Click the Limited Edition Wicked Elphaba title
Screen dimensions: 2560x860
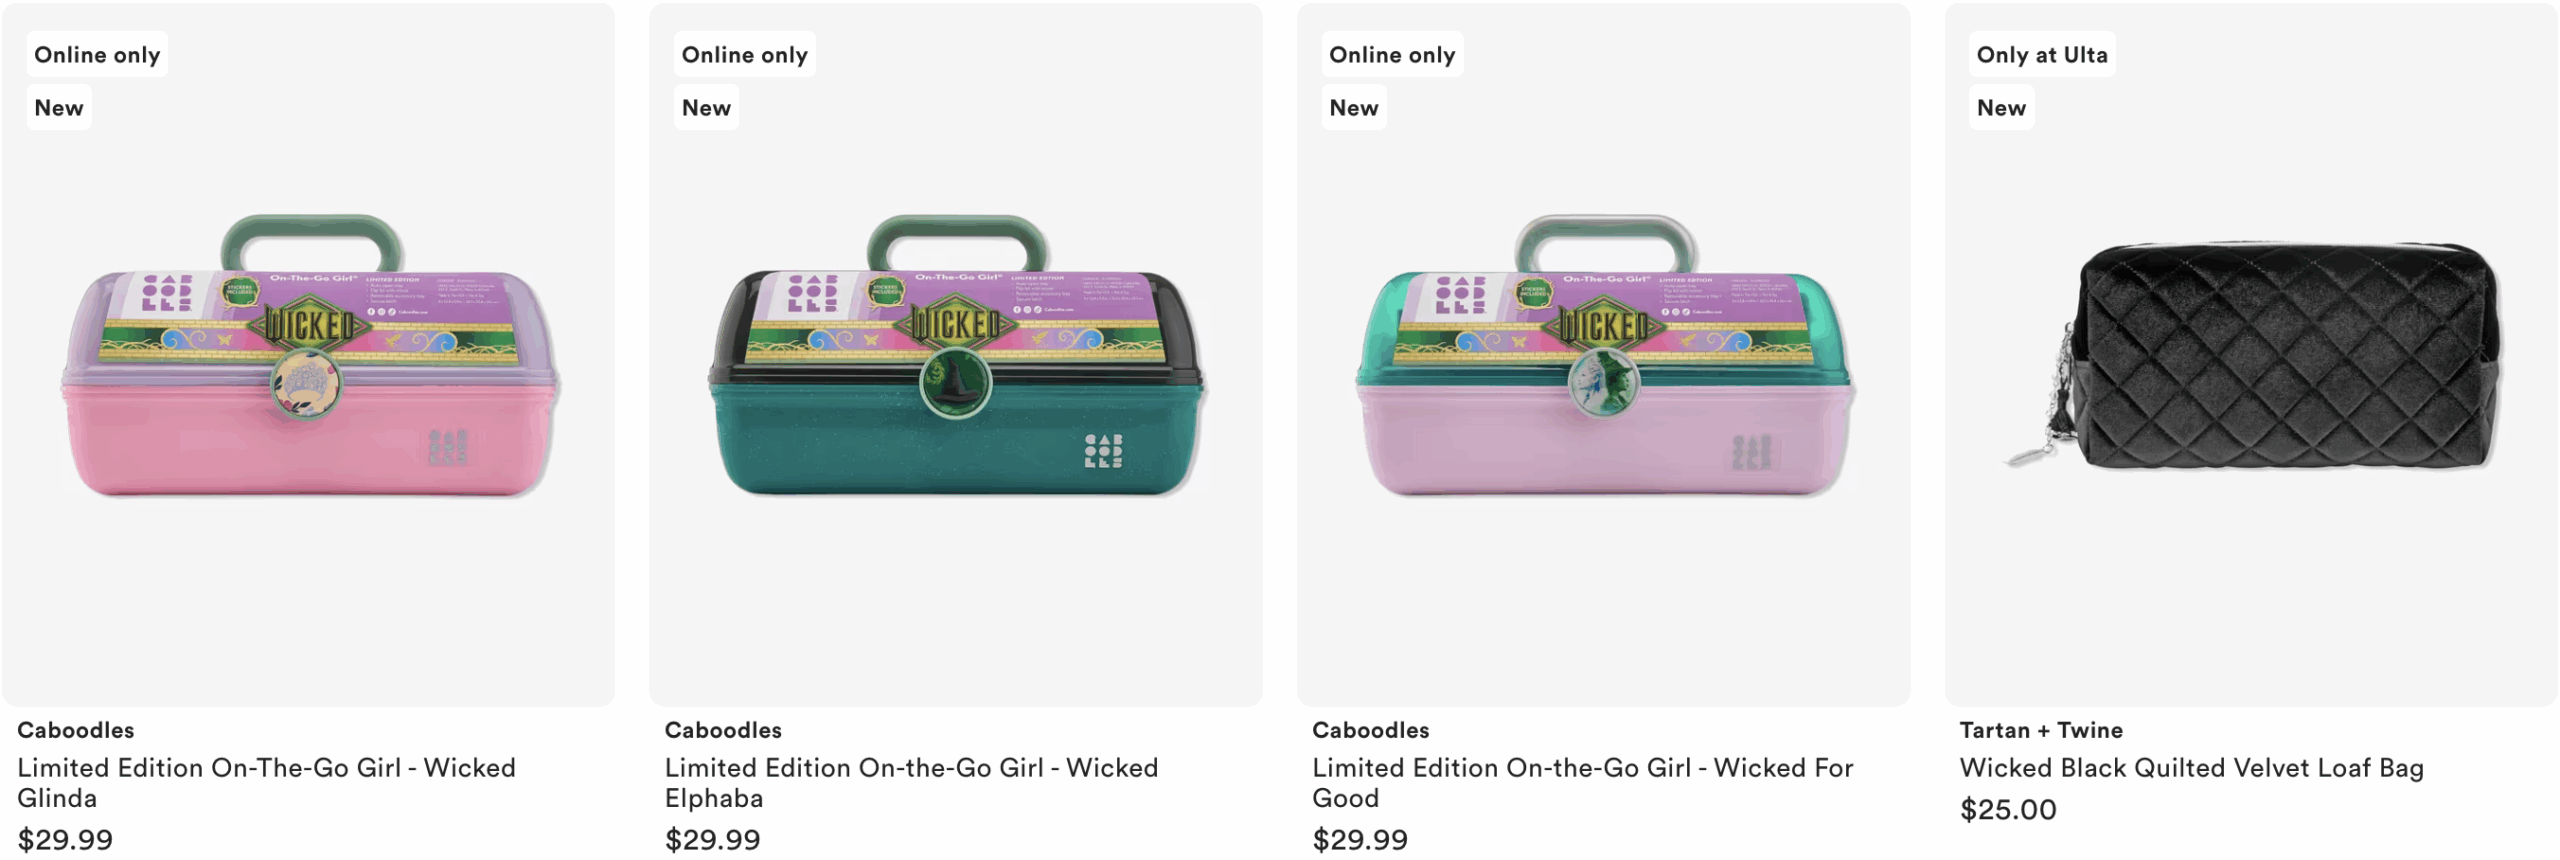coord(911,783)
